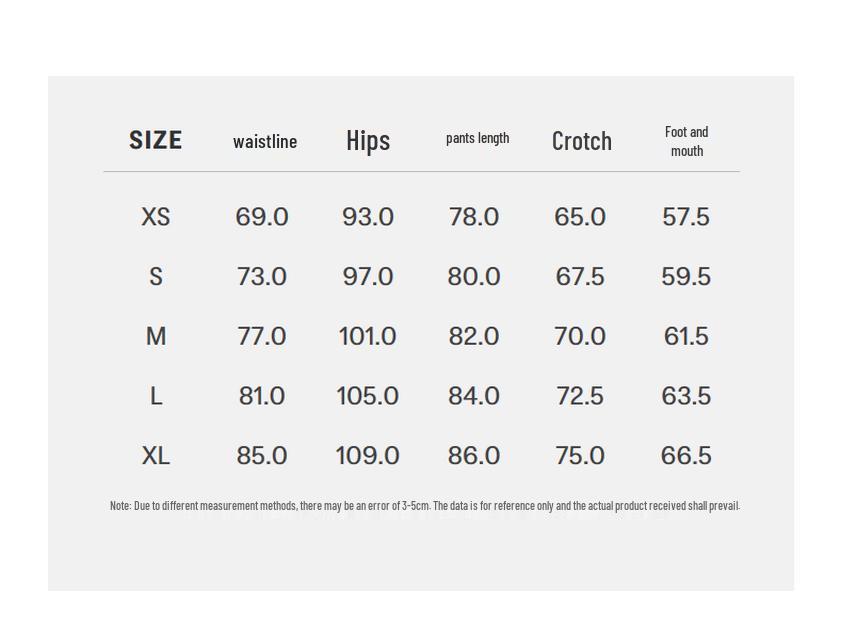Viewport: 842px width, 632px height.
Task: Select the M size row label
Action: pos(156,336)
